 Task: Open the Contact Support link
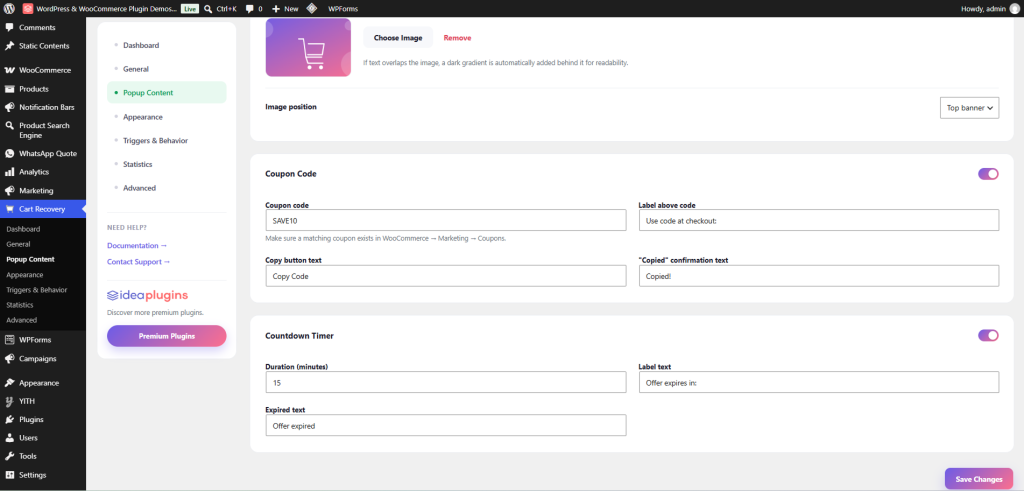click(x=138, y=262)
